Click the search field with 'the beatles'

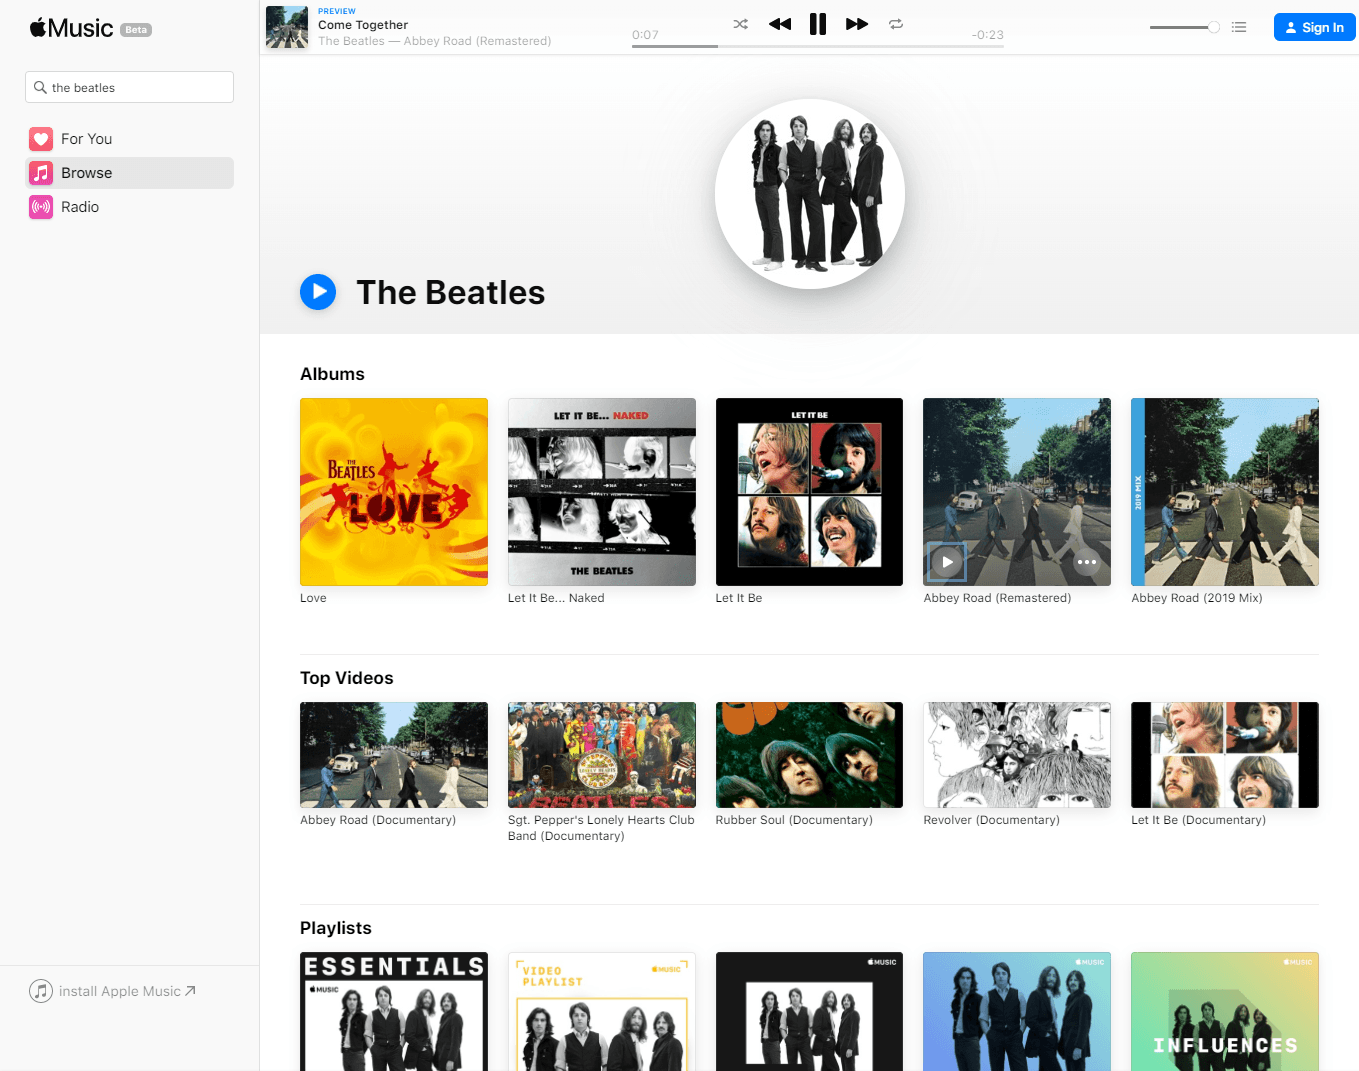[129, 87]
